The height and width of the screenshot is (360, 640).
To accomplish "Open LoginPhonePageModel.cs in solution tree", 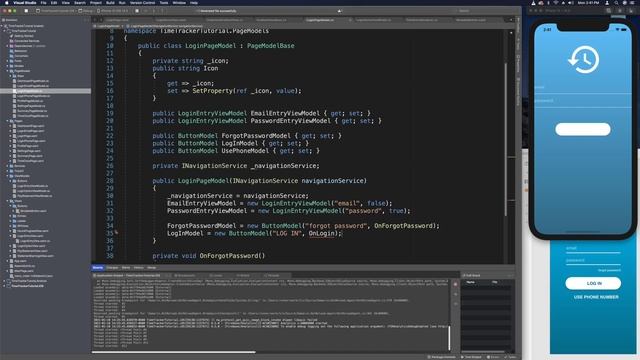I will [33, 96].
